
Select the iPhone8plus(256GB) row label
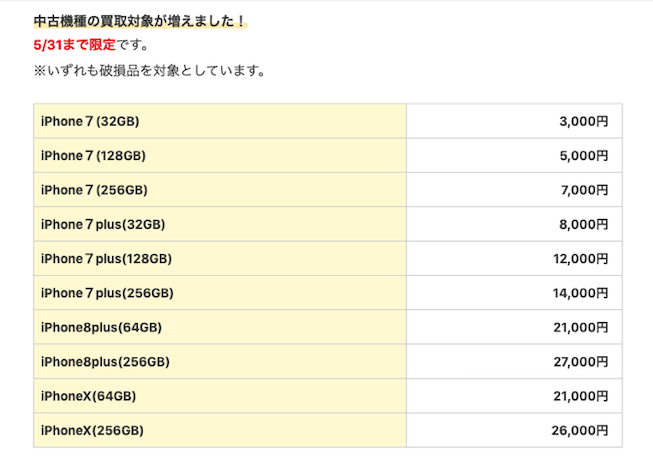pos(105,361)
